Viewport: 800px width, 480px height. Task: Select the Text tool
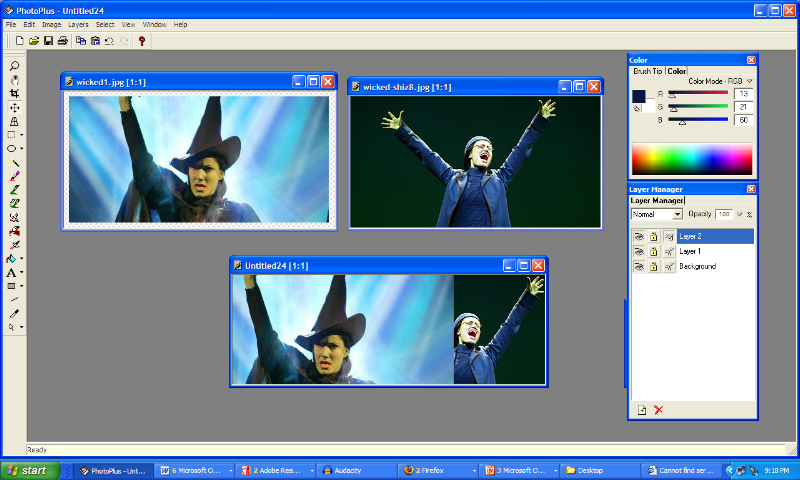click(x=11, y=272)
